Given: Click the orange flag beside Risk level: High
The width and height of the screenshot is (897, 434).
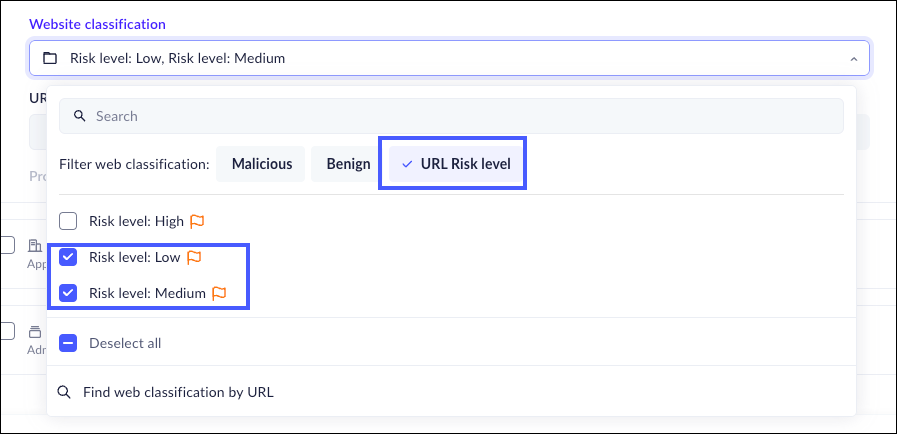Looking at the screenshot, I should pyautogui.click(x=198, y=221).
